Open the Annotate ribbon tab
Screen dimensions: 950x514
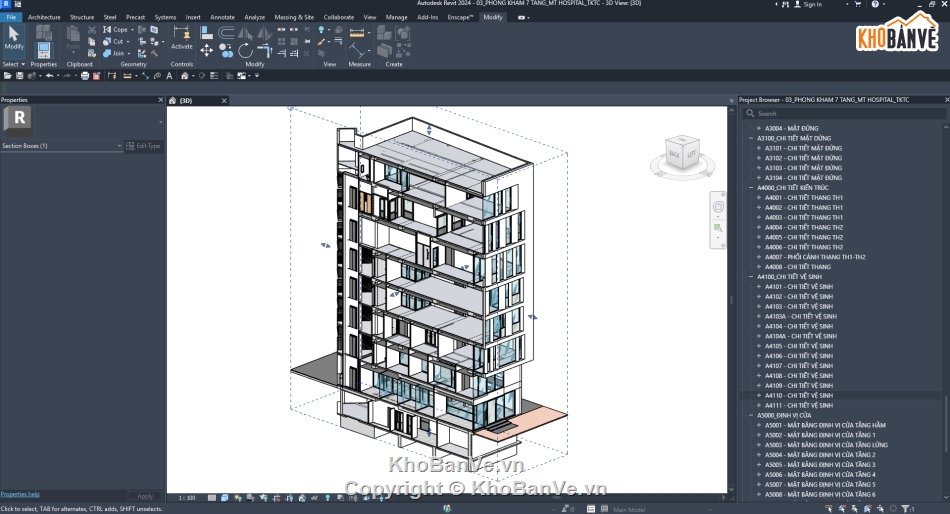pyautogui.click(x=222, y=18)
